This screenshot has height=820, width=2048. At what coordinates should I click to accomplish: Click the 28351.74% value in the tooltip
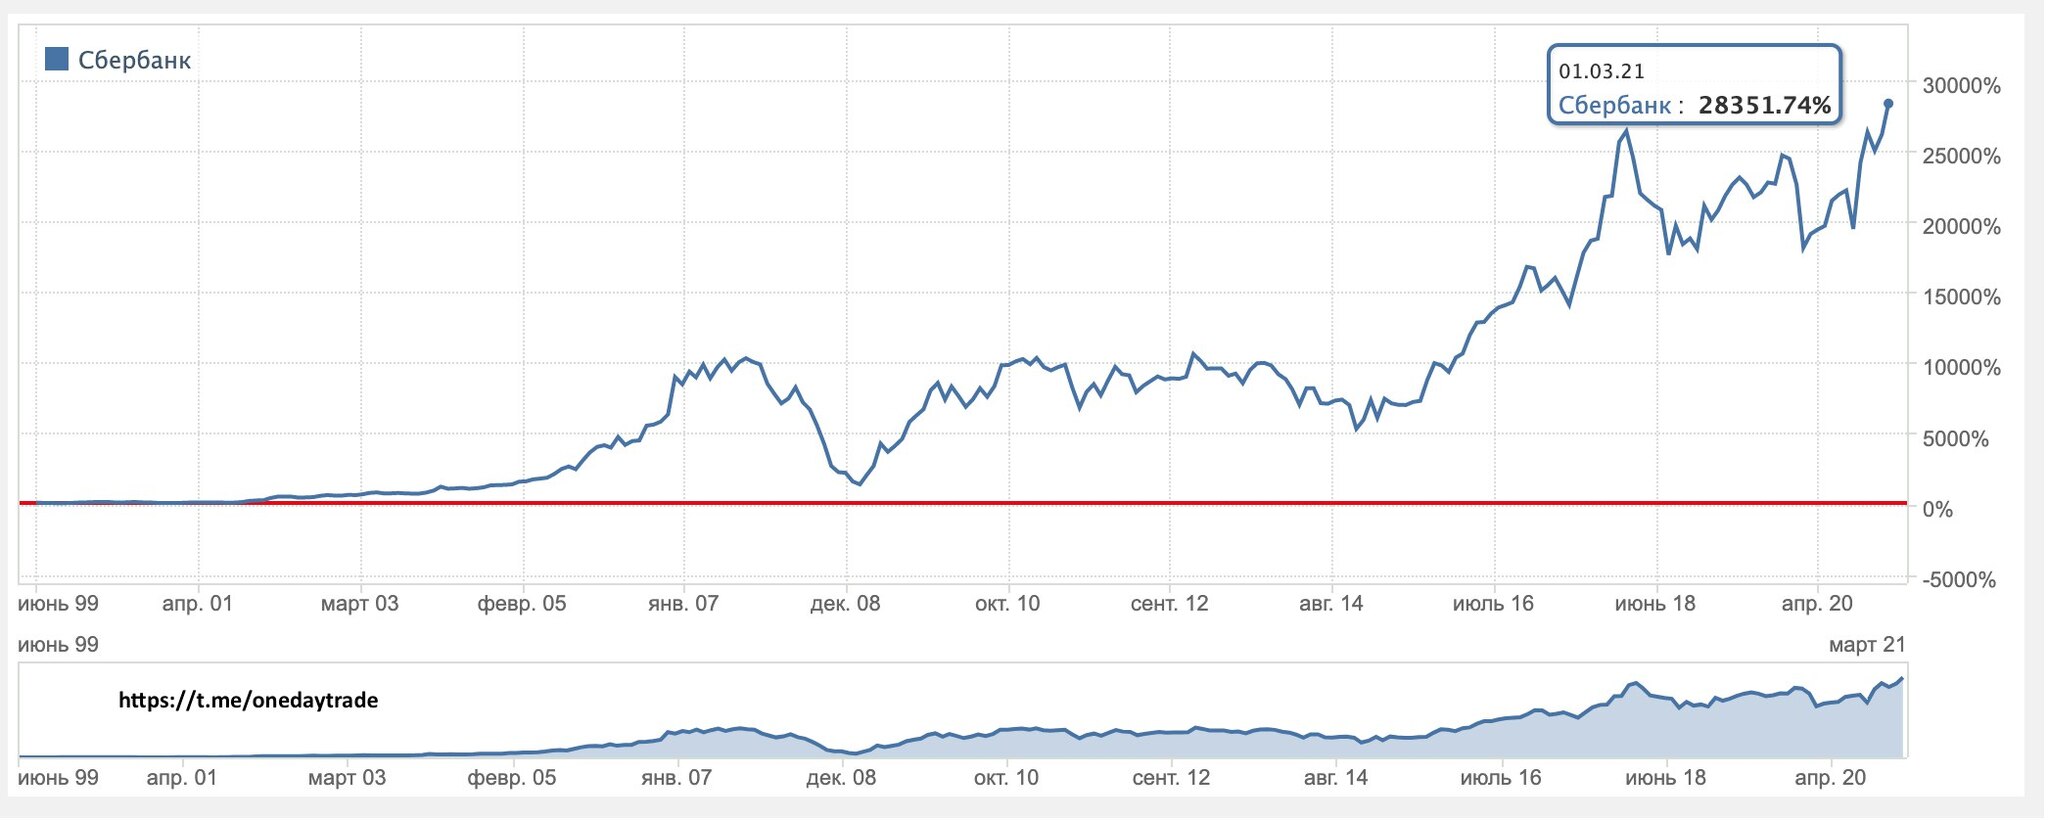click(x=1764, y=105)
